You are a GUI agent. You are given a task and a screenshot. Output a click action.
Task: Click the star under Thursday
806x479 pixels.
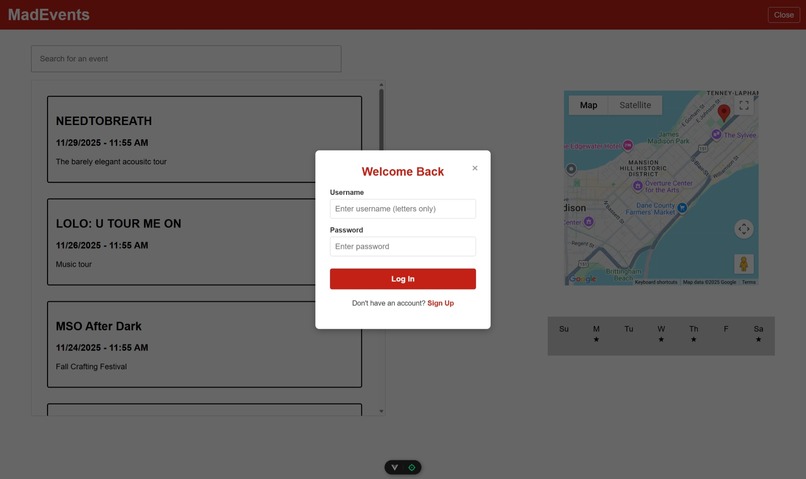point(693,339)
